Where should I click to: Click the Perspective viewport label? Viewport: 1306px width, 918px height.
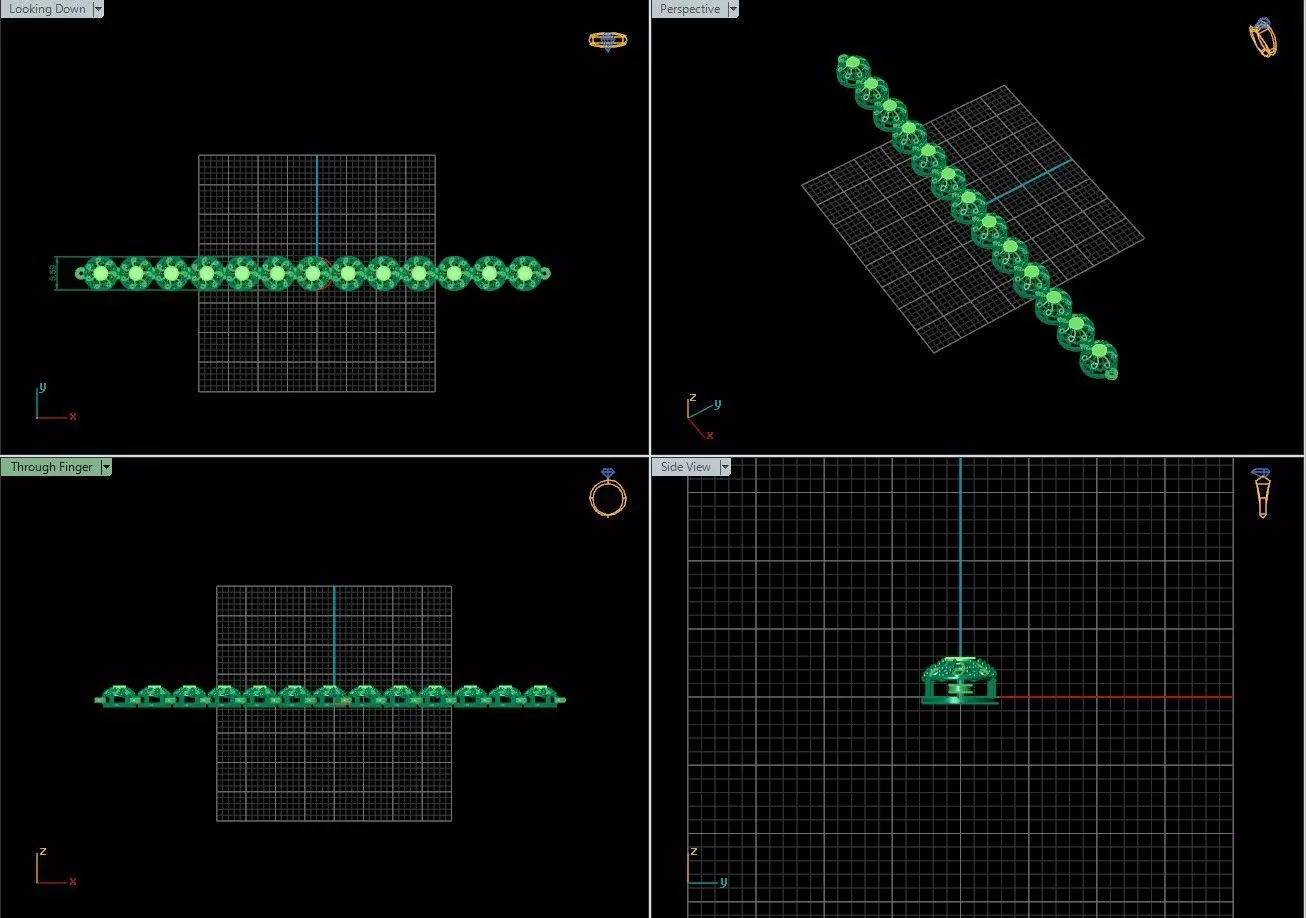coord(690,9)
